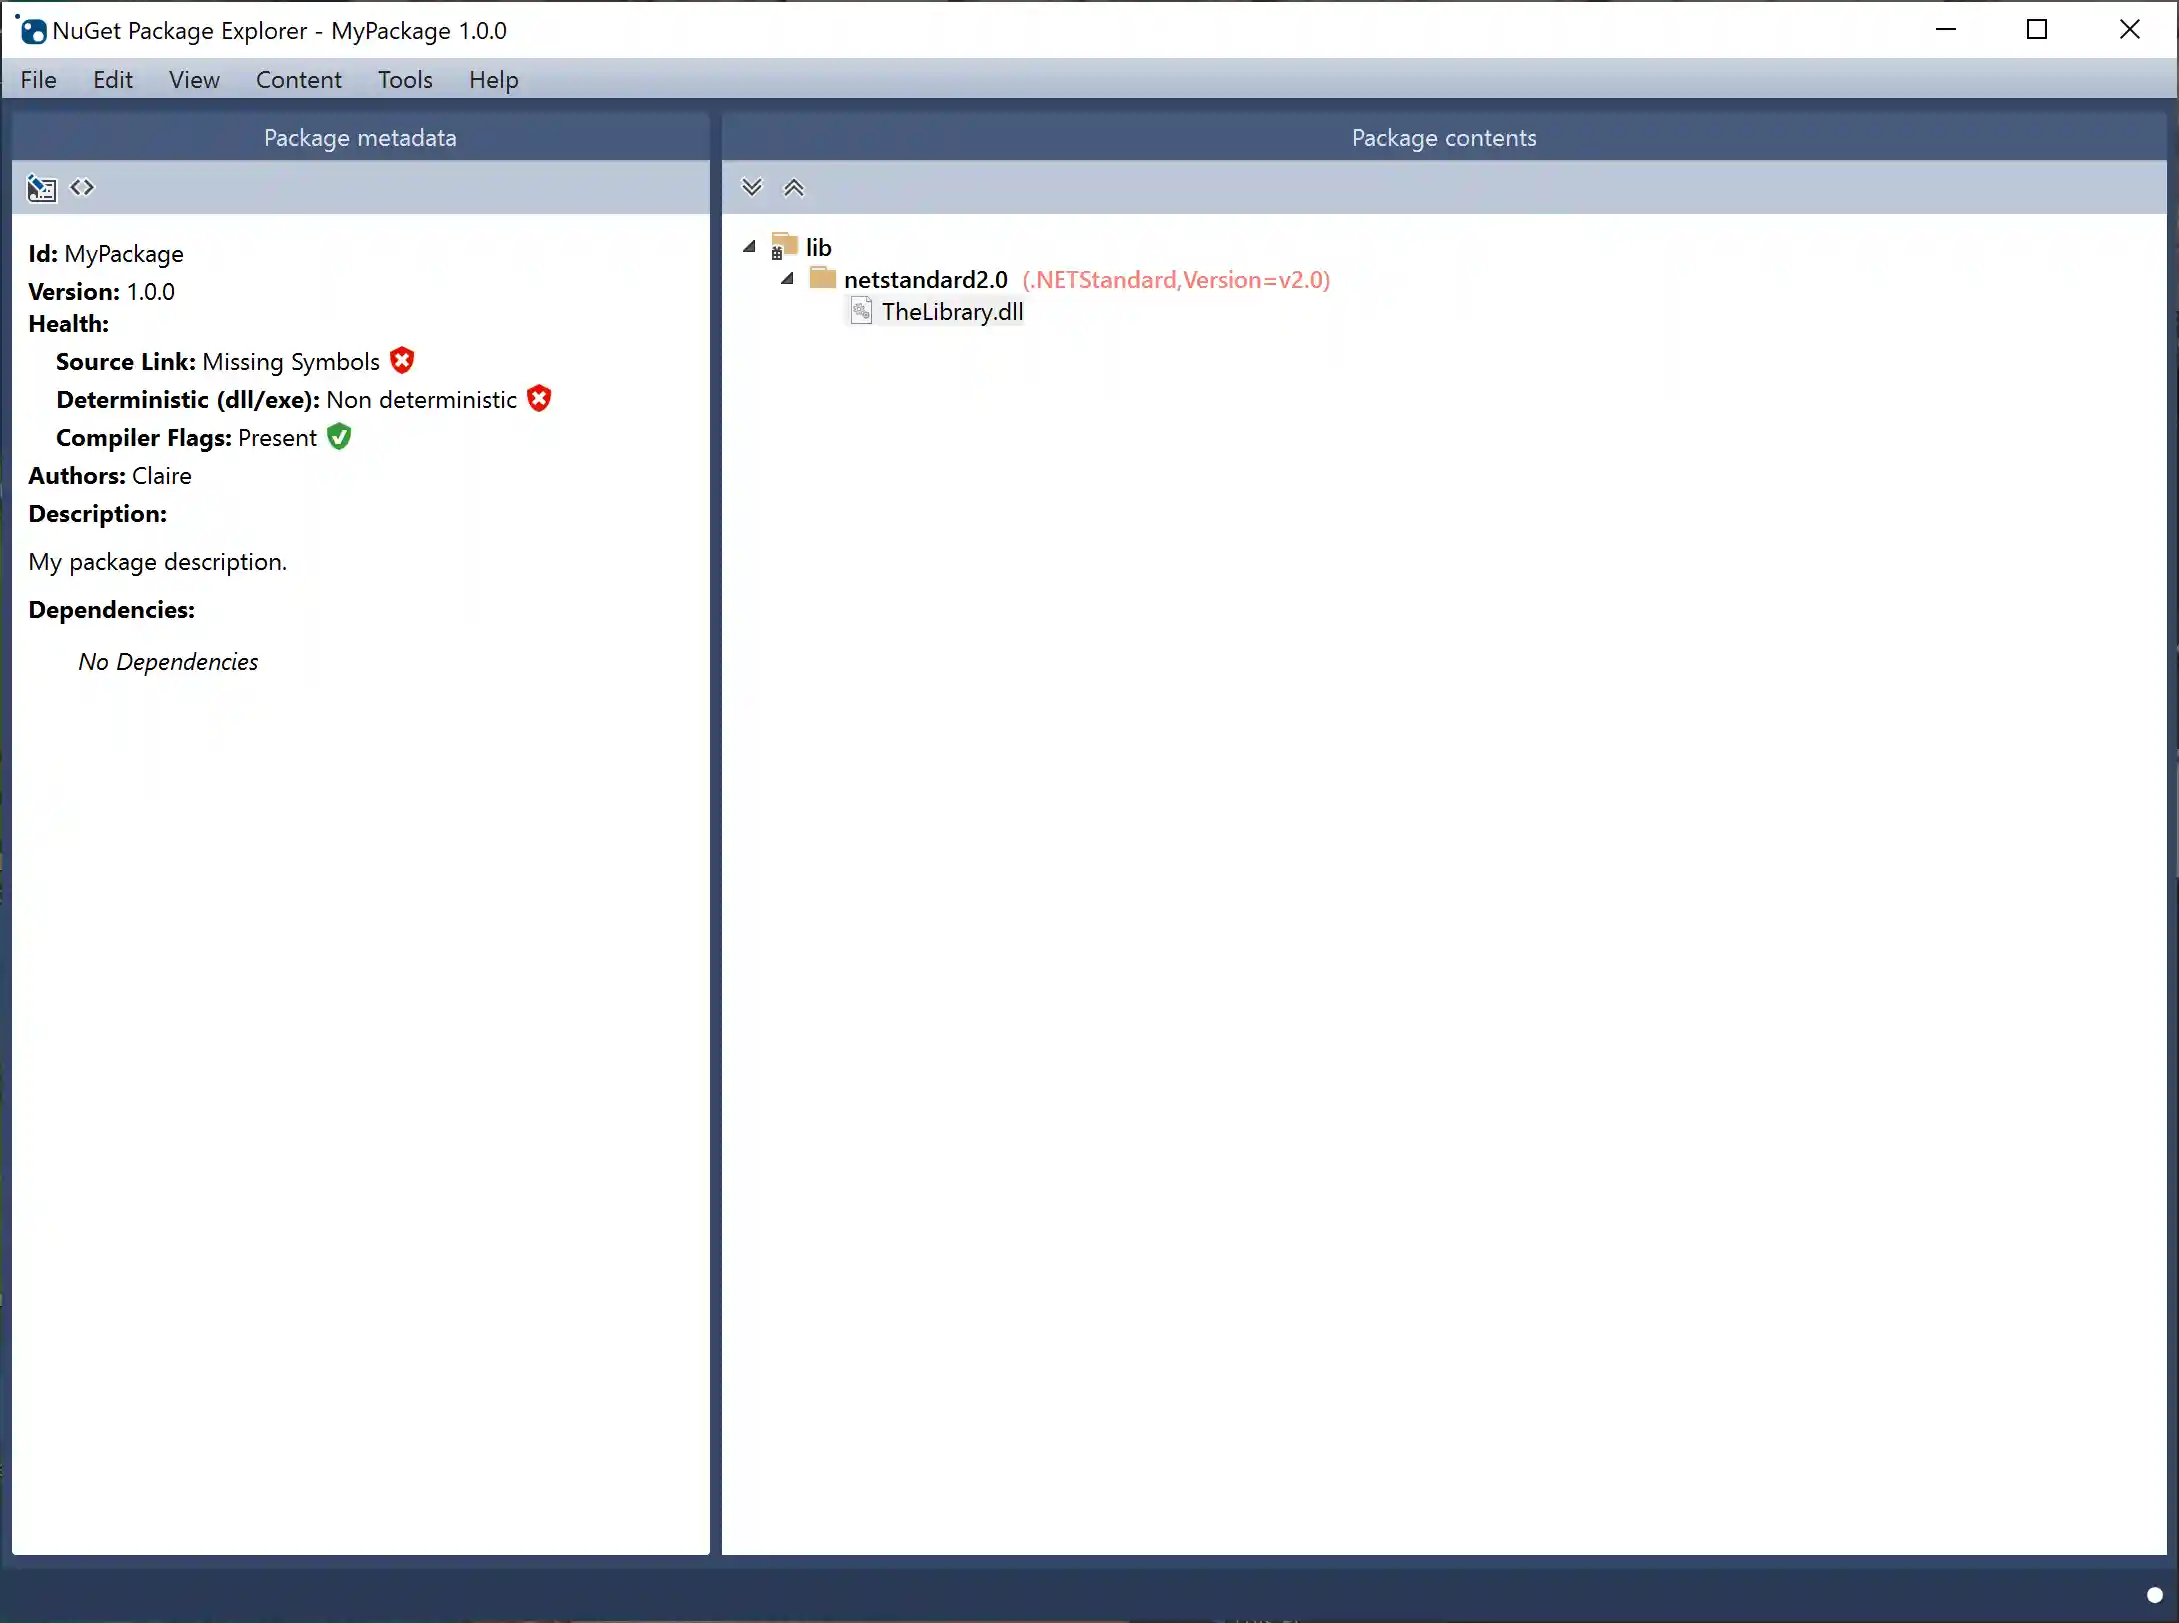Click the lib package folder icon
2179x1623 pixels.
[x=783, y=246]
